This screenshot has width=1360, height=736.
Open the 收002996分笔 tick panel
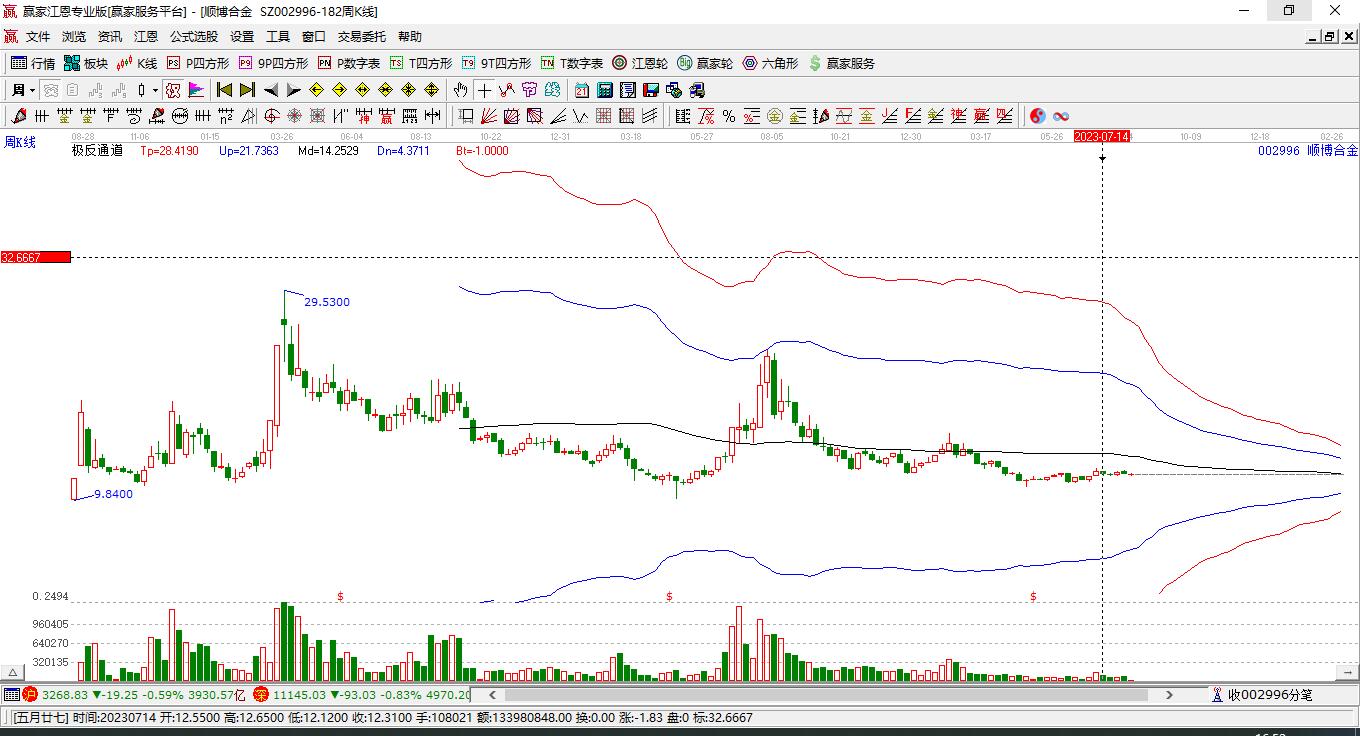click(1262, 694)
